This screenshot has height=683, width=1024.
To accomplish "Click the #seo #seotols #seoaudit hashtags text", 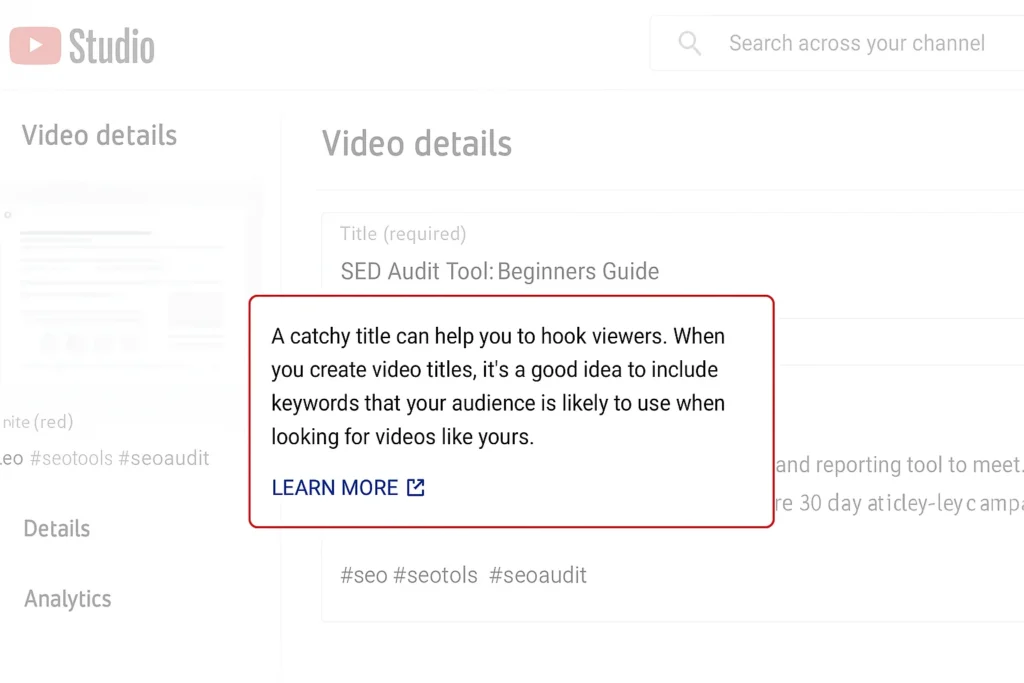I will pos(464,575).
